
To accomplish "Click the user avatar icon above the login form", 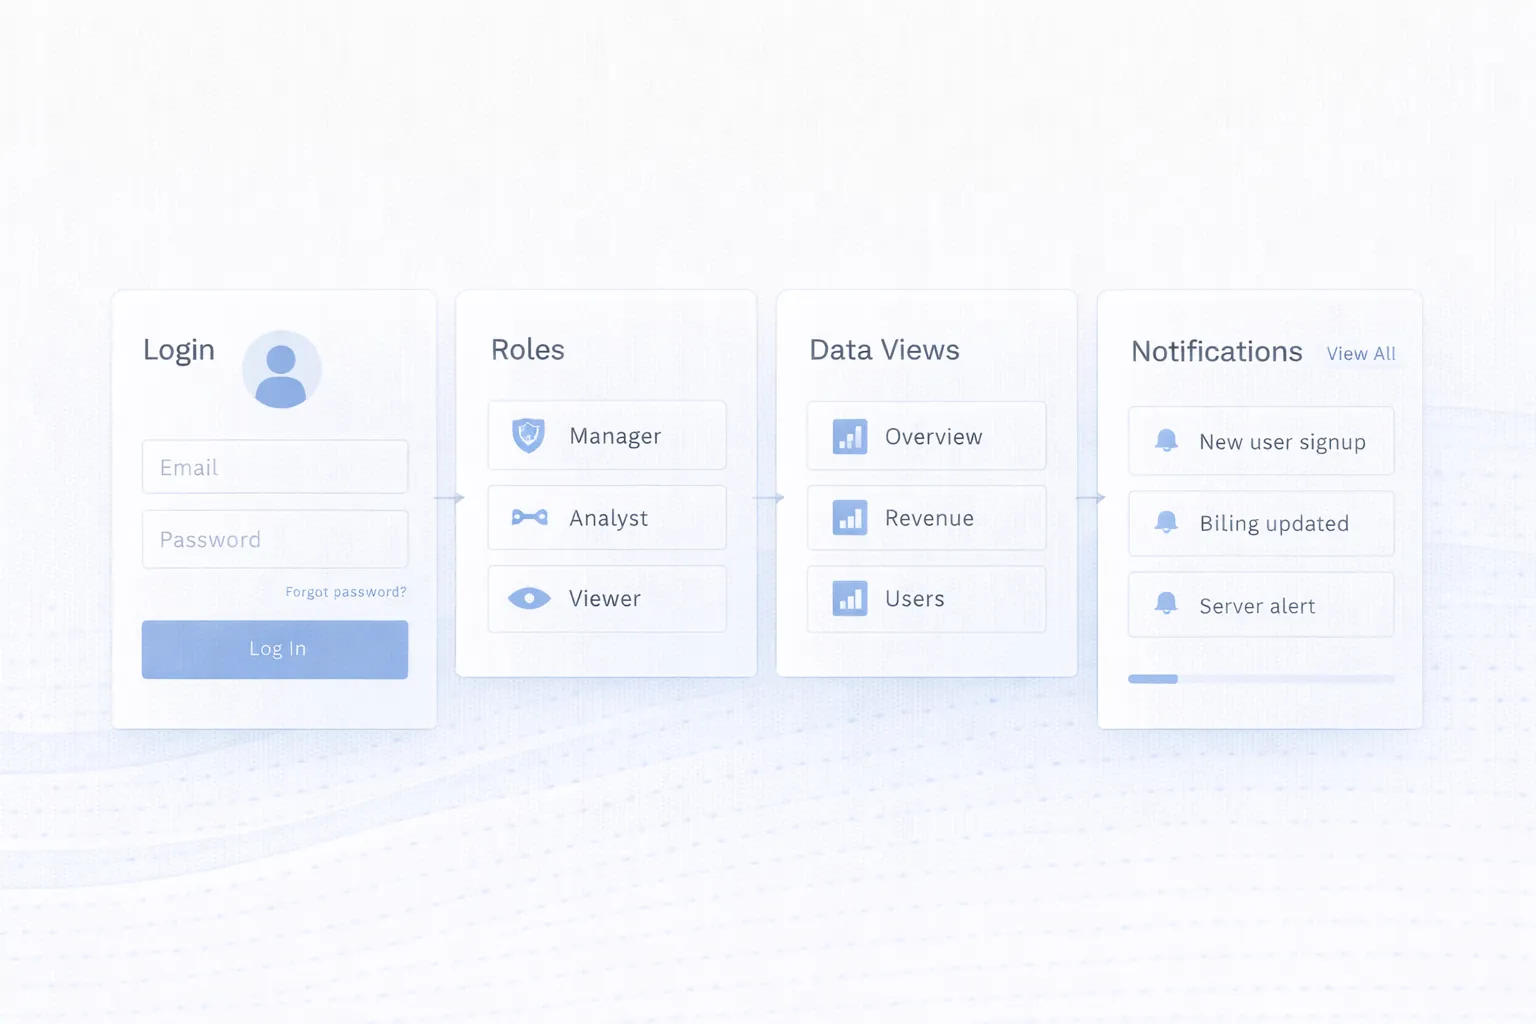I will 283,369.
